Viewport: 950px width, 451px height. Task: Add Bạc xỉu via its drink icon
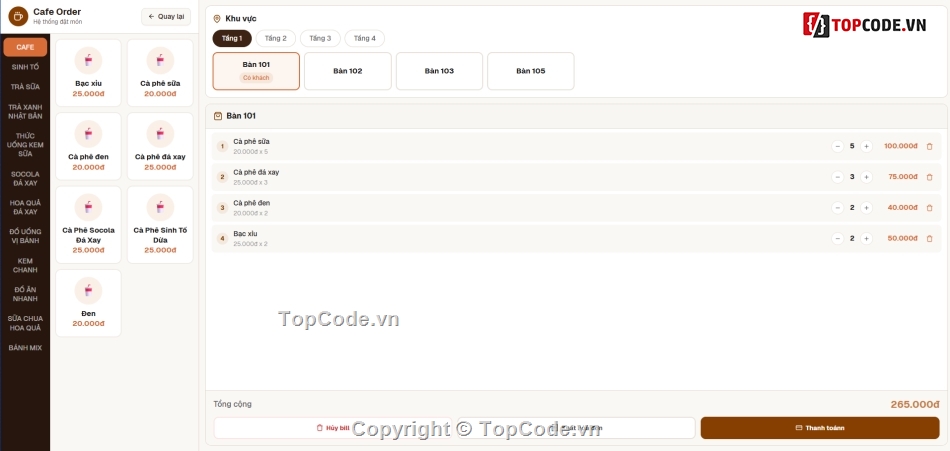coord(88,61)
